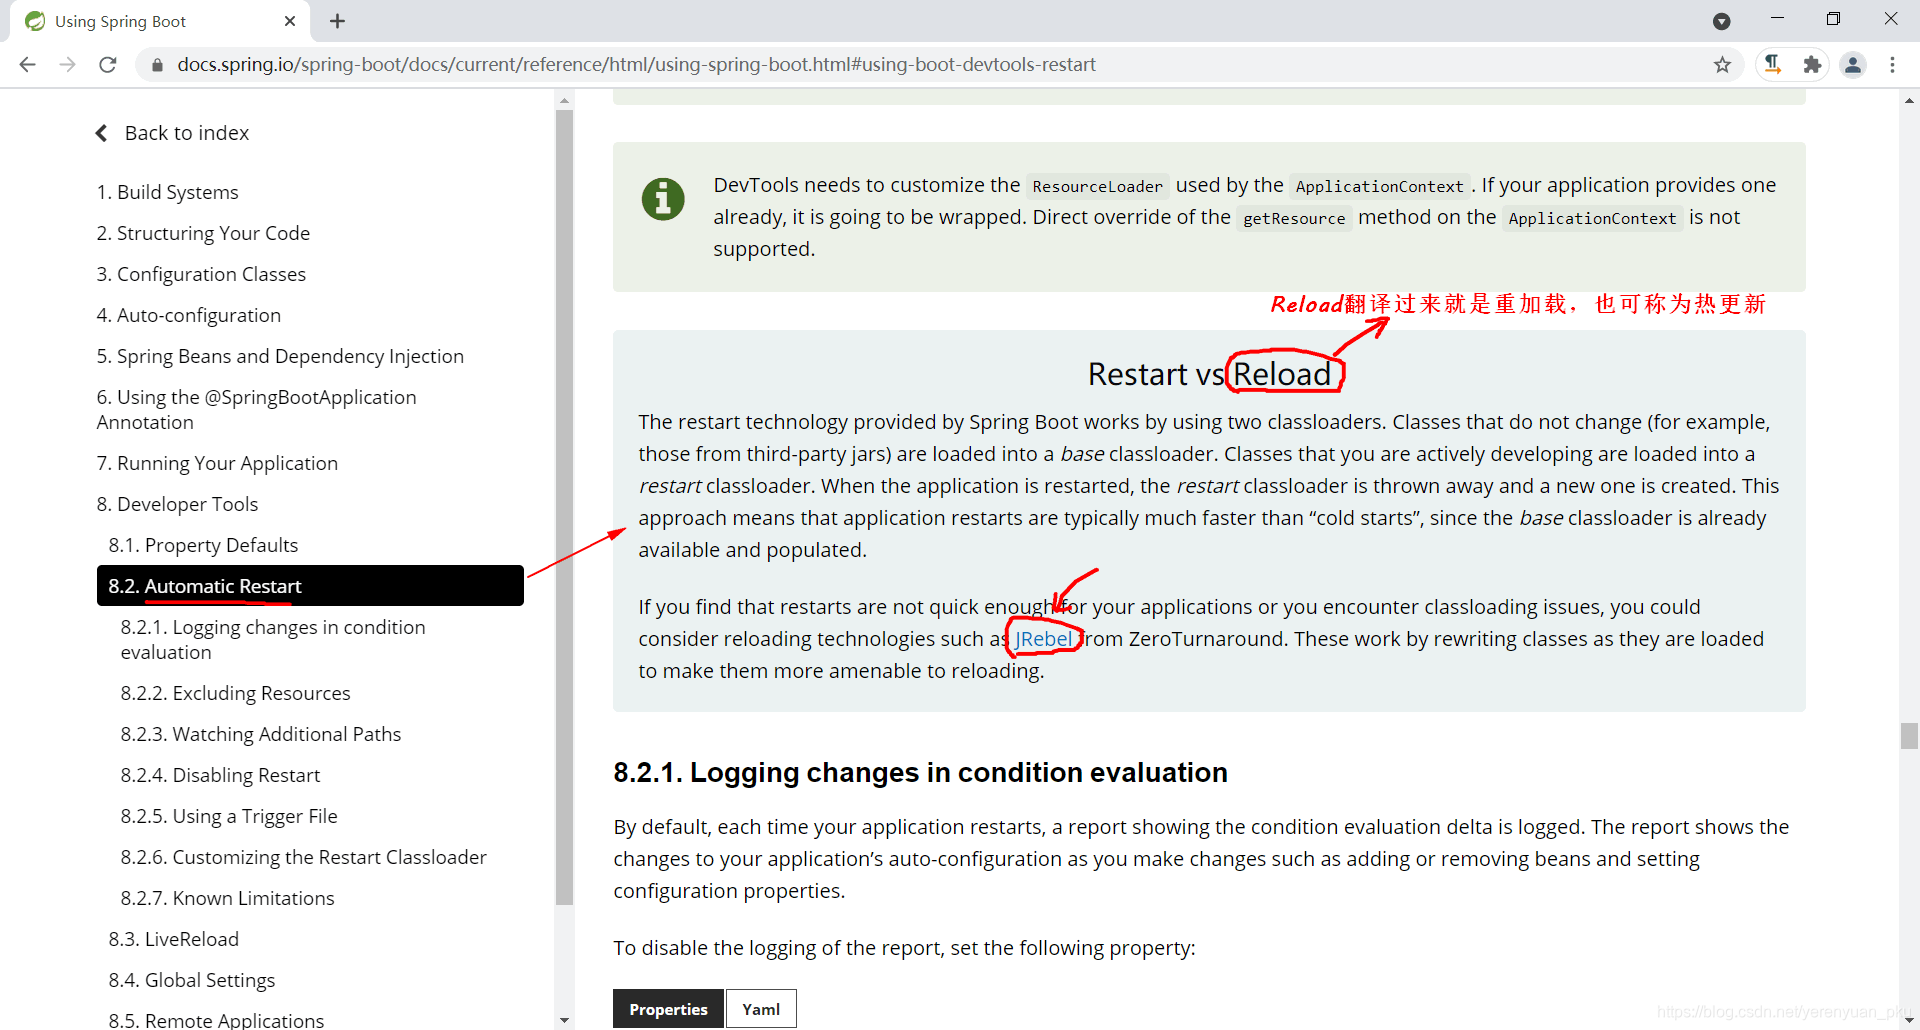Bookmark this page with star icon
The image size is (1920, 1030).
pyautogui.click(x=1722, y=65)
